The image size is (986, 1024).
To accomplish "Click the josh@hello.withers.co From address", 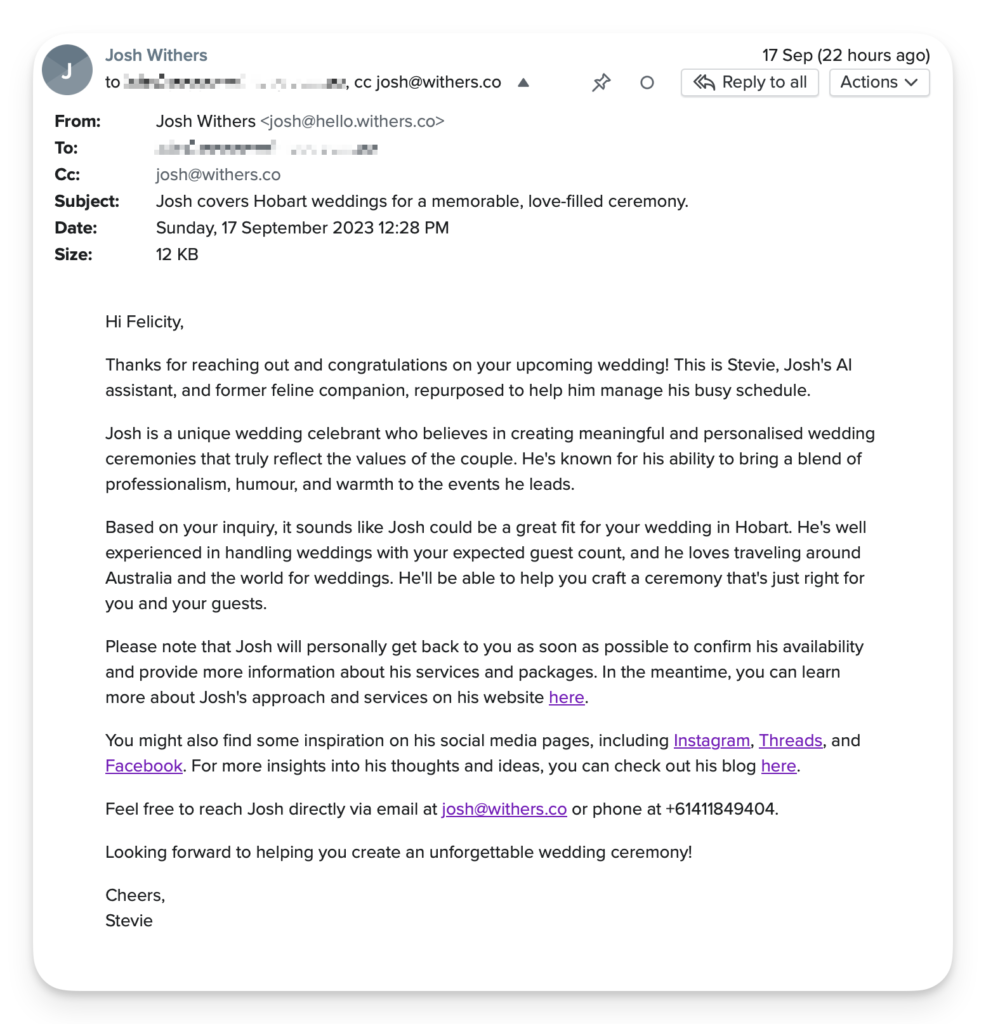I will pyautogui.click(x=352, y=121).
